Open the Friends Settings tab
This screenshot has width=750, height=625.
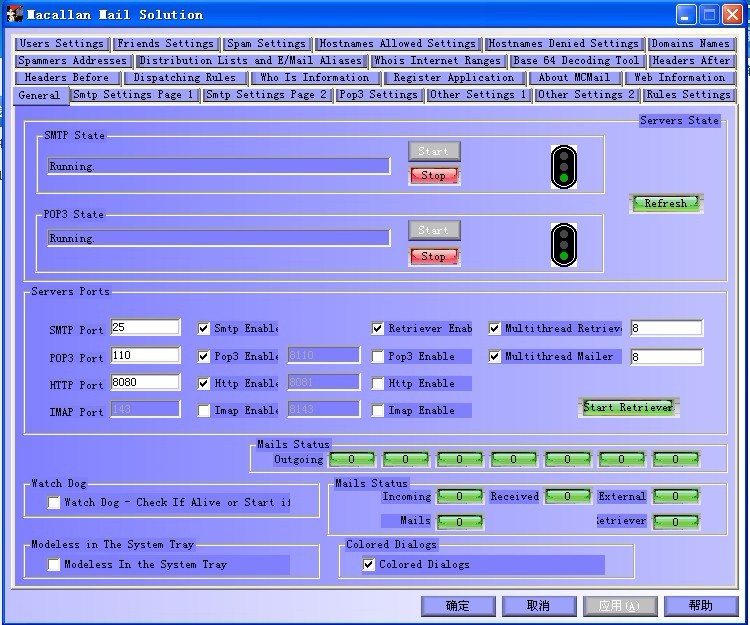click(165, 44)
